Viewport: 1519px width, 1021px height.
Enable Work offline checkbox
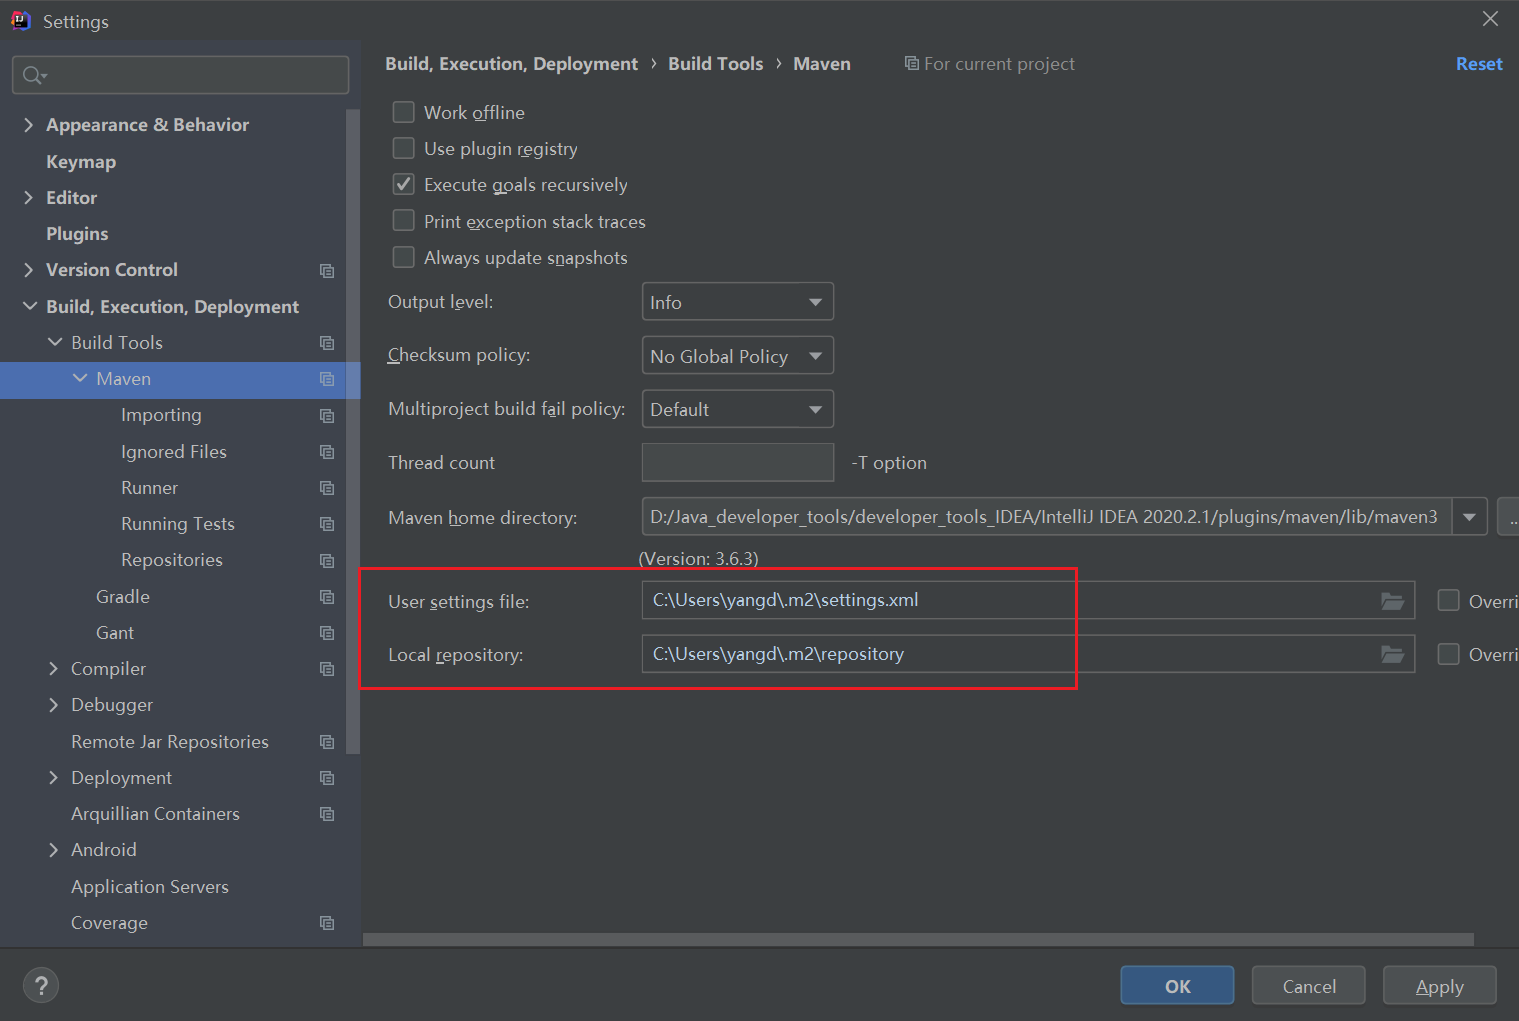[404, 112]
